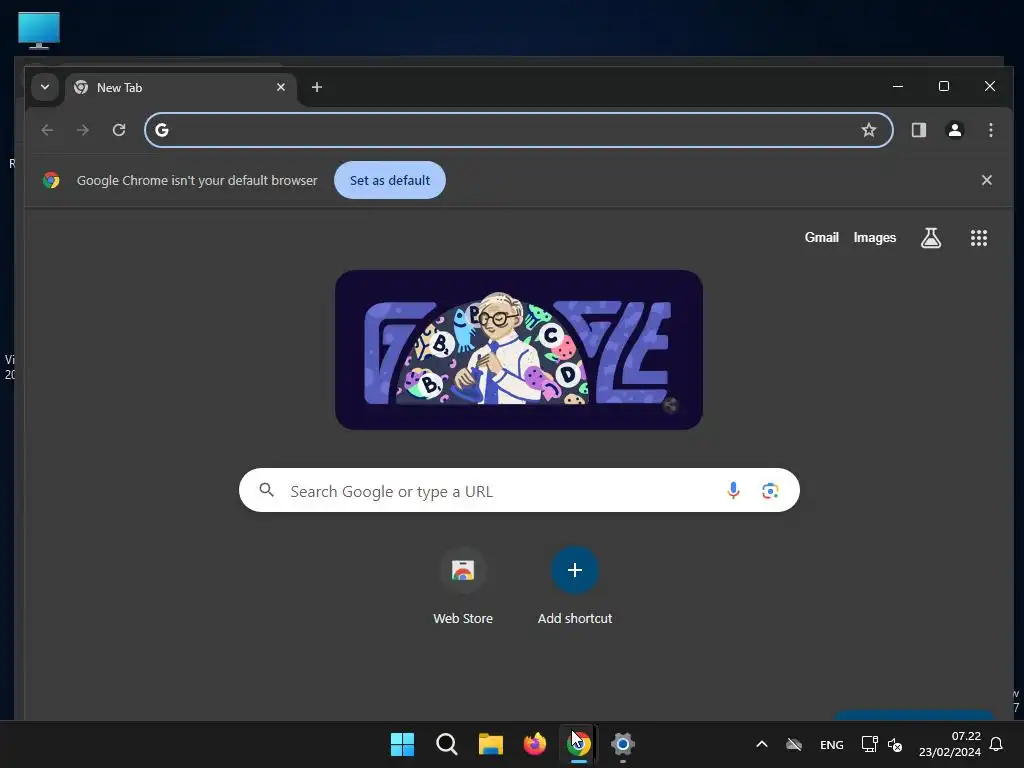The width and height of the screenshot is (1024, 768).
Task: Open Windows taskbar search
Action: click(x=447, y=744)
